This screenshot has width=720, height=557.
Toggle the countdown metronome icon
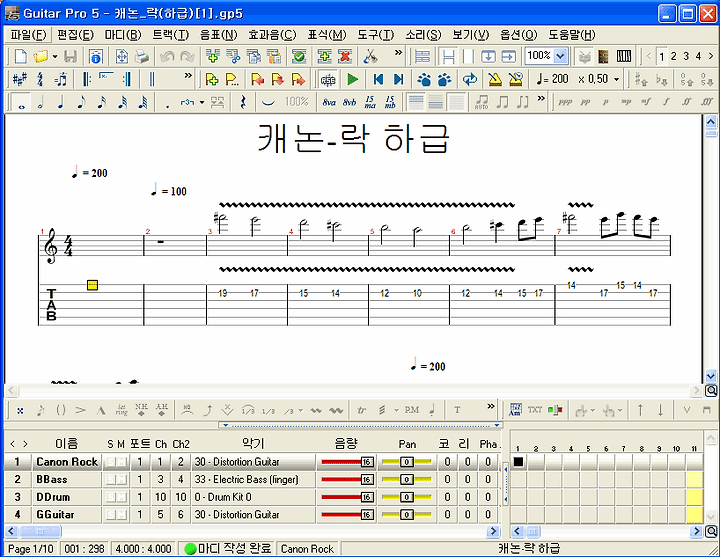(516, 79)
